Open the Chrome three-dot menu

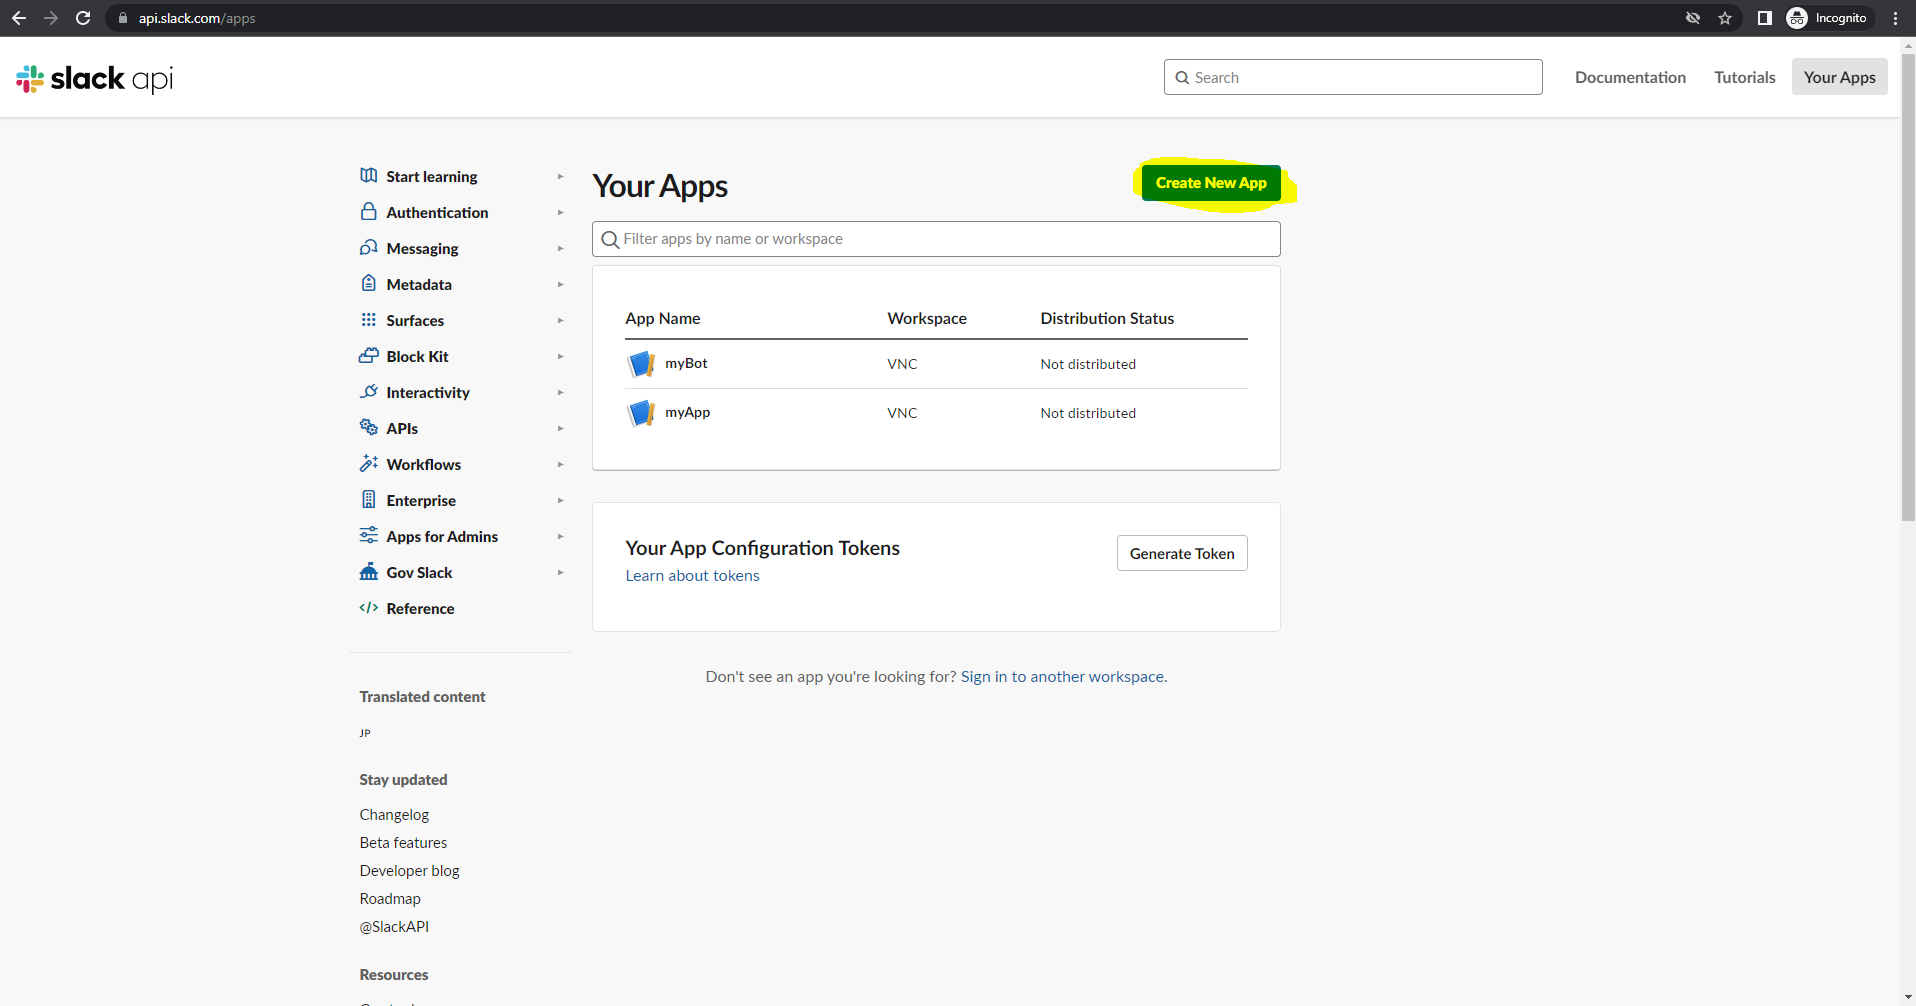1895,18
